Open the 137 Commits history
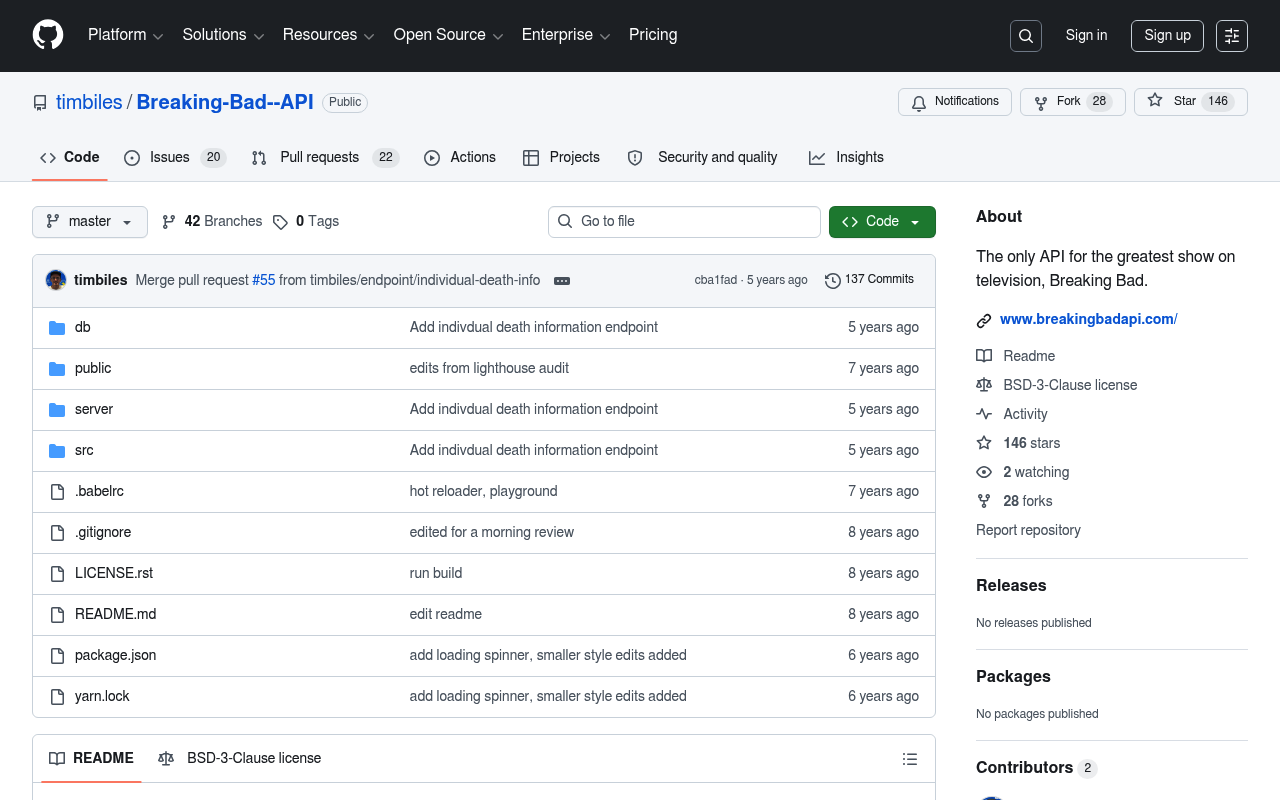Viewport: 1280px width, 800px height. pyautogui.click(x=870, y=280)
